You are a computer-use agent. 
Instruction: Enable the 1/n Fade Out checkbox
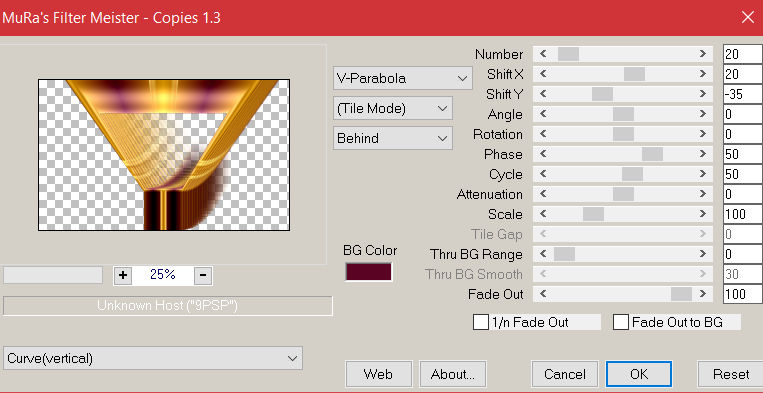[x=481, y=322]
